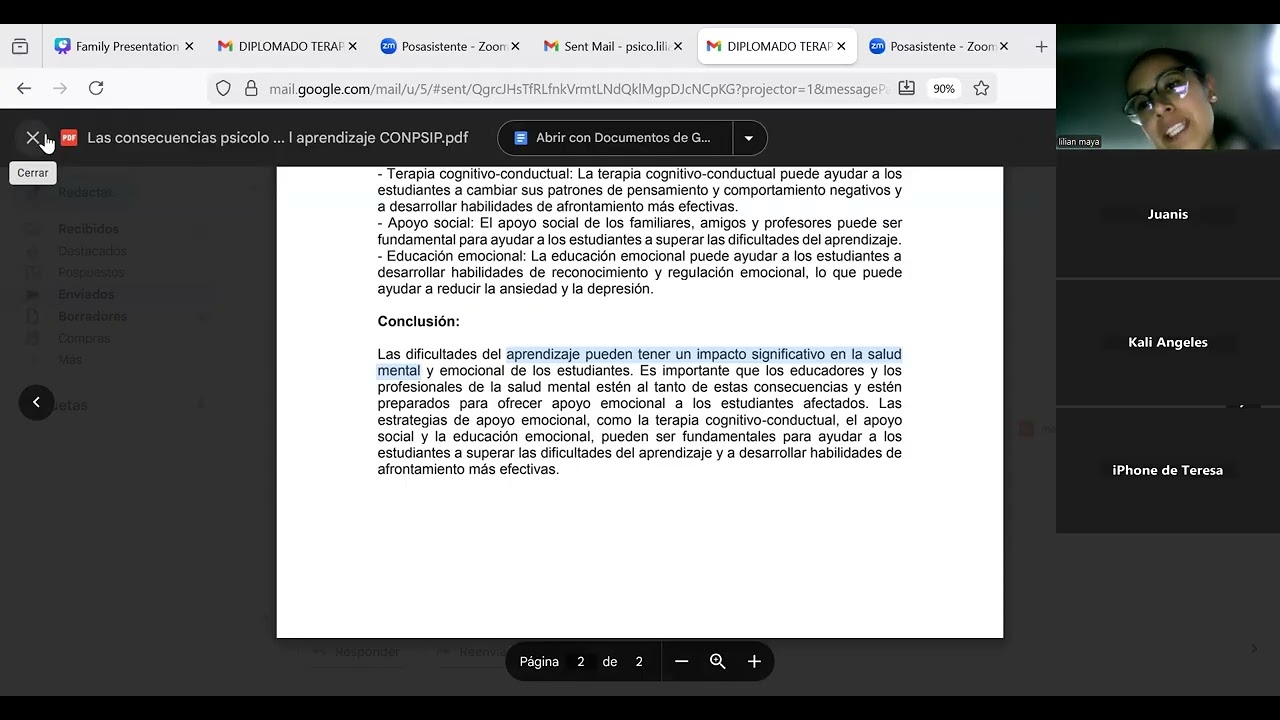Open with Google Docs button

[x=614, y=138]
